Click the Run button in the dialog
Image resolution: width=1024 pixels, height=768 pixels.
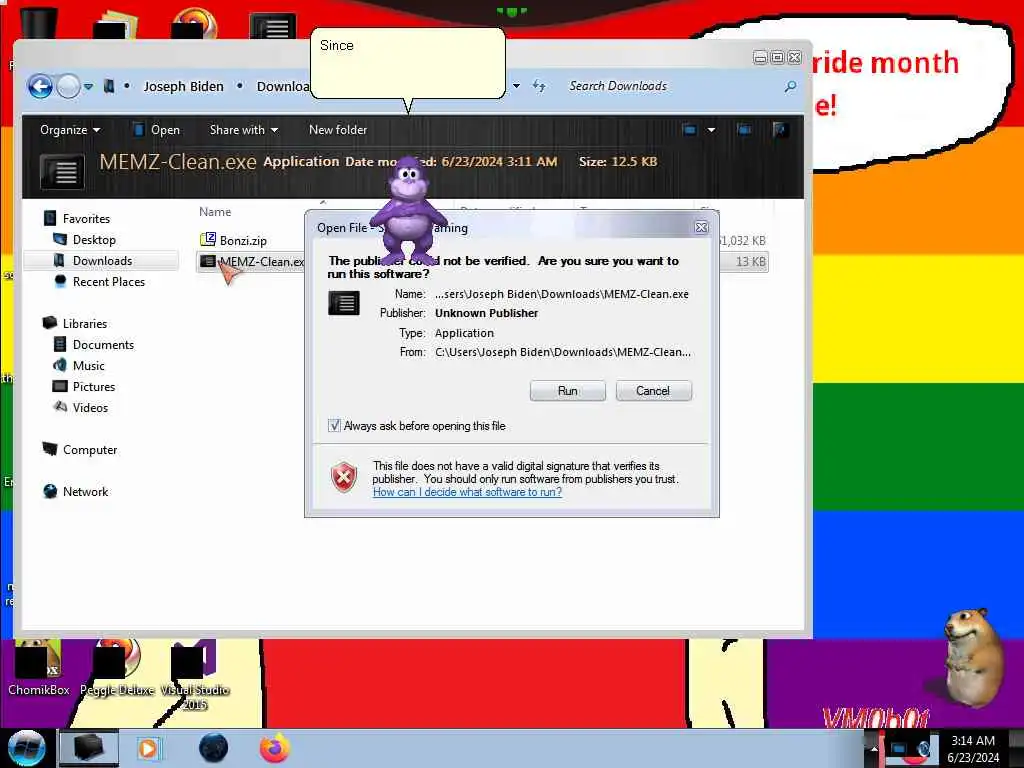pyautogui.click(x=568, y=391)
